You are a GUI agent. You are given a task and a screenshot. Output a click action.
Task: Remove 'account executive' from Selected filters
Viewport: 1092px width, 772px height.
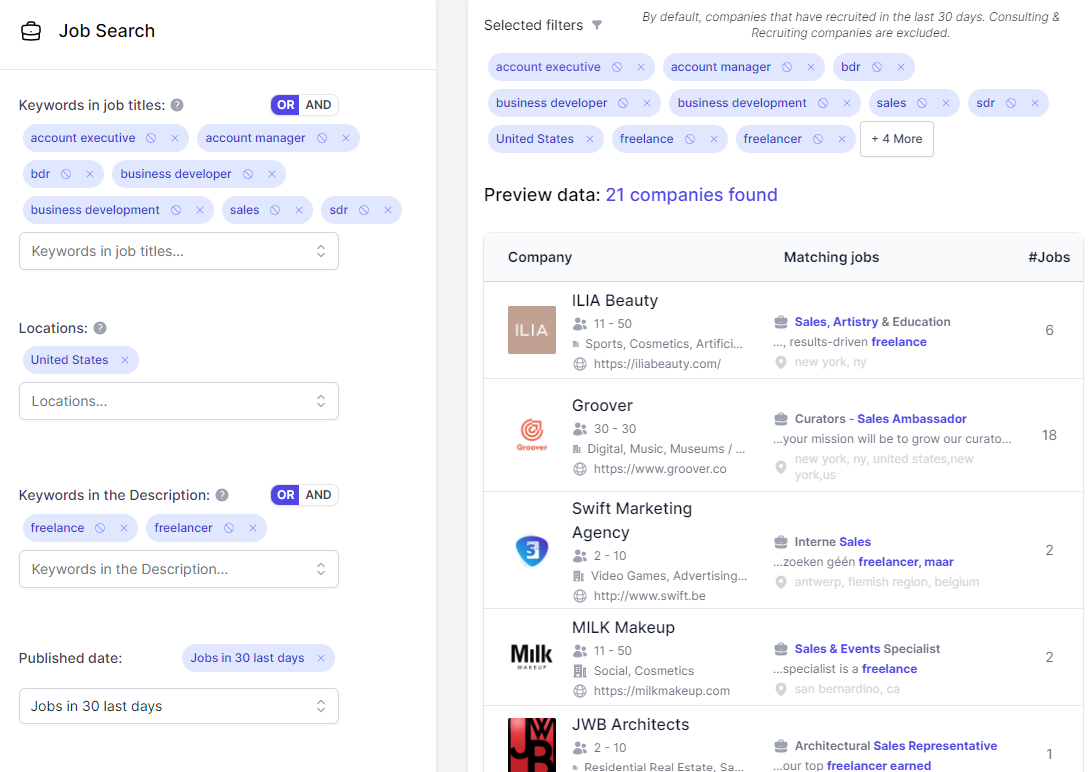[641, 67]
